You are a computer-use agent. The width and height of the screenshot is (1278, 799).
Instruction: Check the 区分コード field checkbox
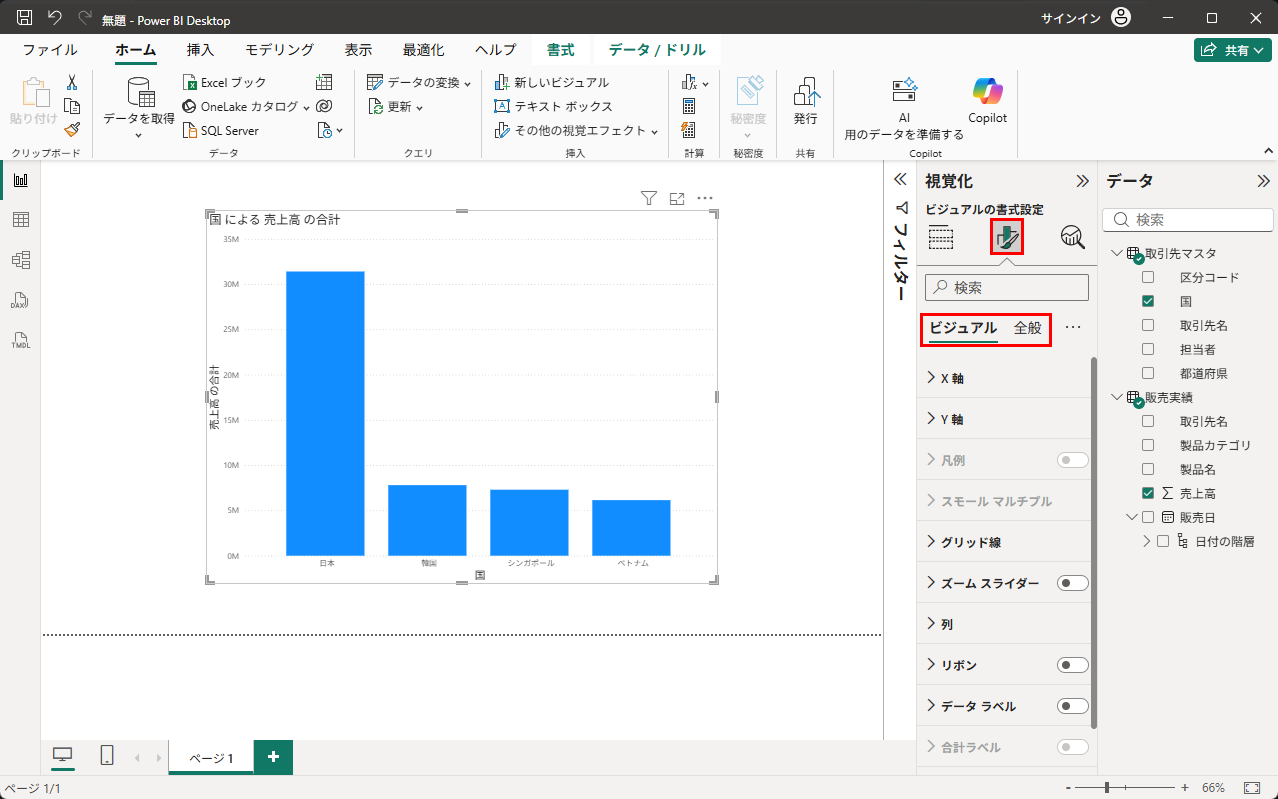pyautogui.click(x=1148, y=277)
